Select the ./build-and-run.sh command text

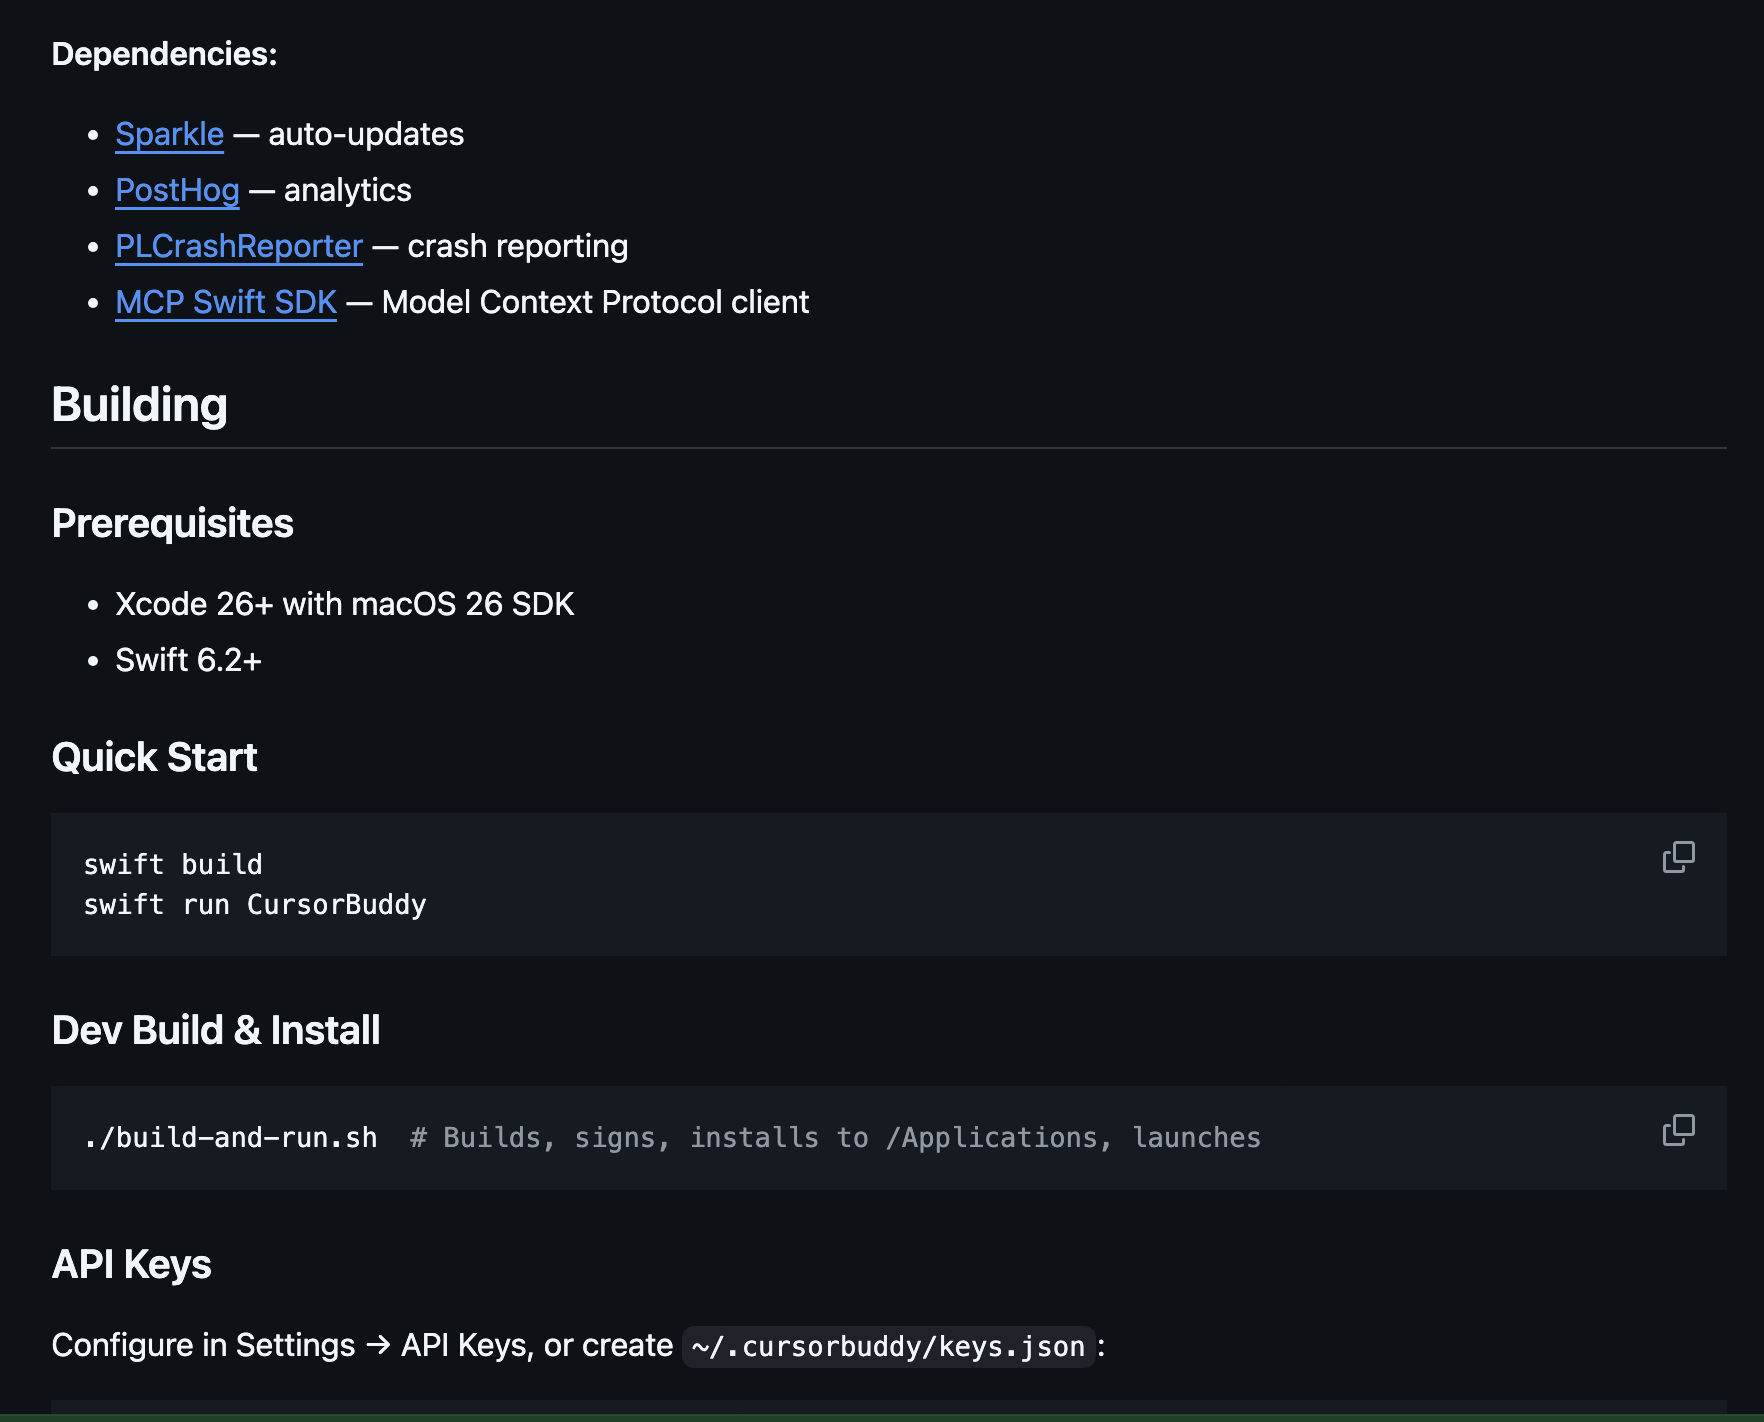(x=231, y=1137)
